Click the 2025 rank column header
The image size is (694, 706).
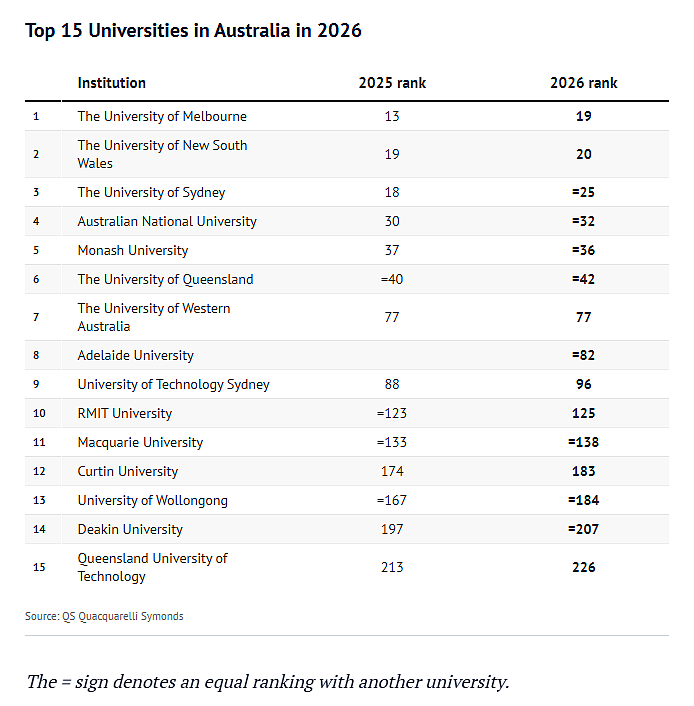[392, 83]
